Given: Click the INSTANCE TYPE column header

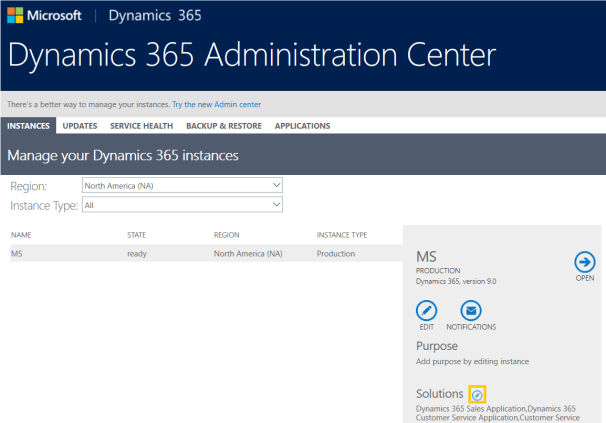Looking at the screenshot, I should (x=342, y=235).
